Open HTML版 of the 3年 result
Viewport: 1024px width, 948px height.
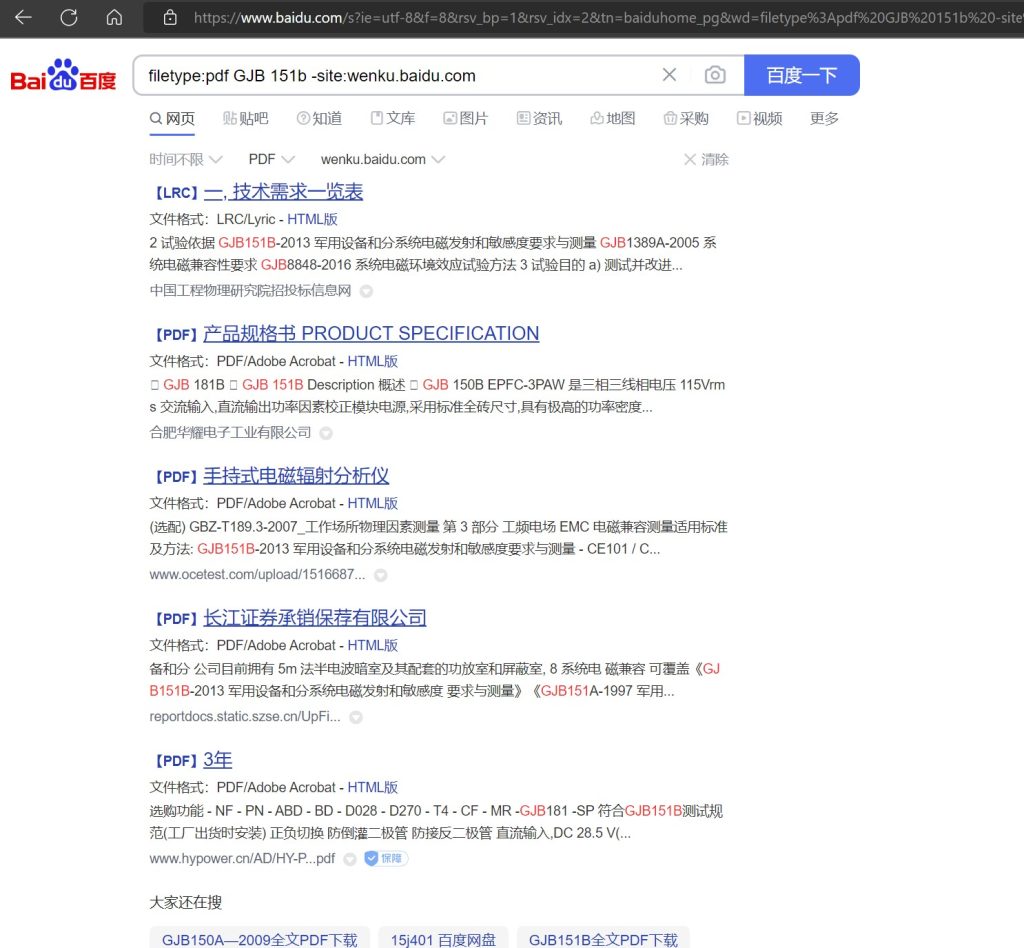click(x=372, y=787)
